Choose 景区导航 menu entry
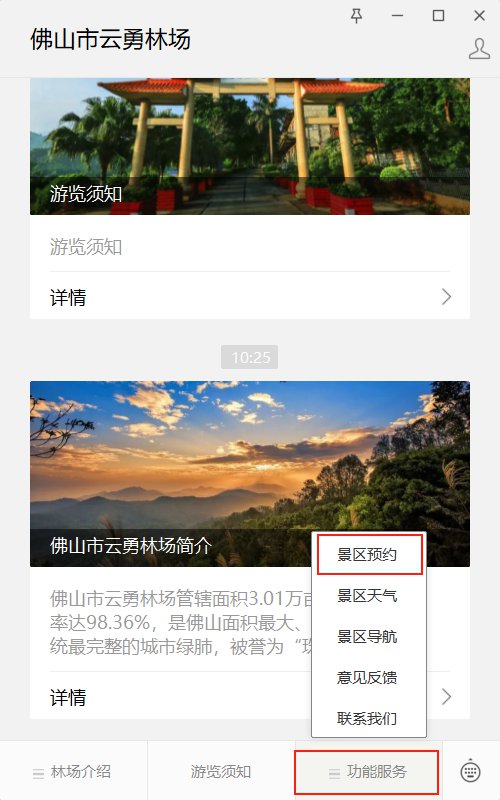The width and height of the screenshot is (500, 800). pos(368,636)
